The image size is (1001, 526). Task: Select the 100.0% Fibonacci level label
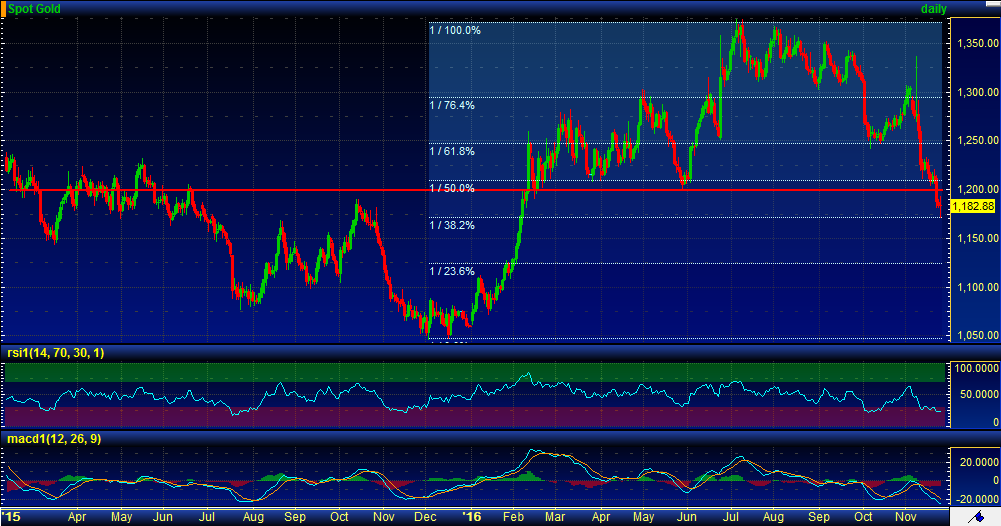(455, 31)
